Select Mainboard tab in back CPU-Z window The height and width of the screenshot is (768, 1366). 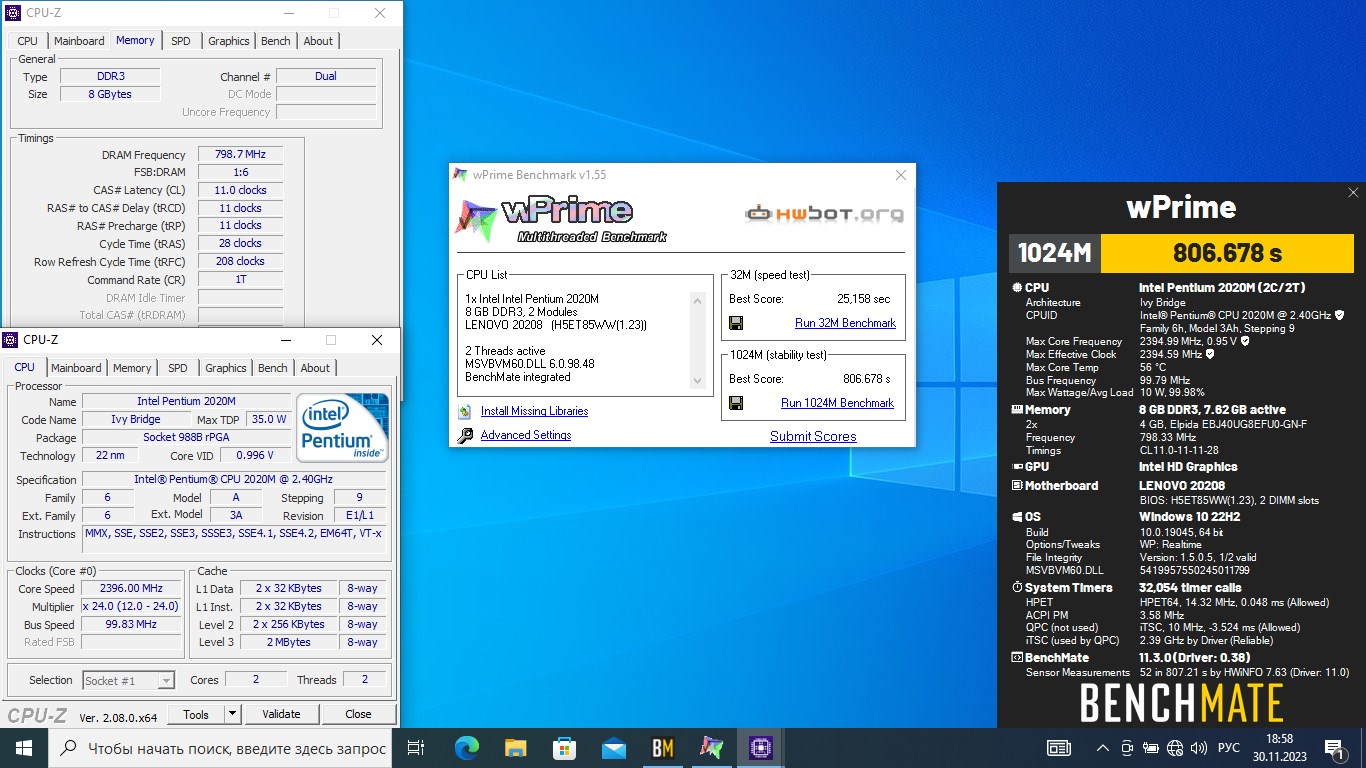pos(79,41)
